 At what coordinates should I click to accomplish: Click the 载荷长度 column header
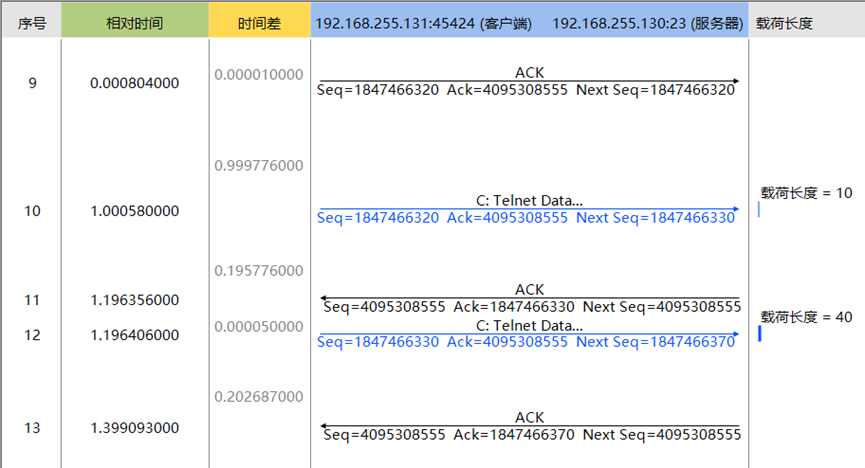pos(784,22)
